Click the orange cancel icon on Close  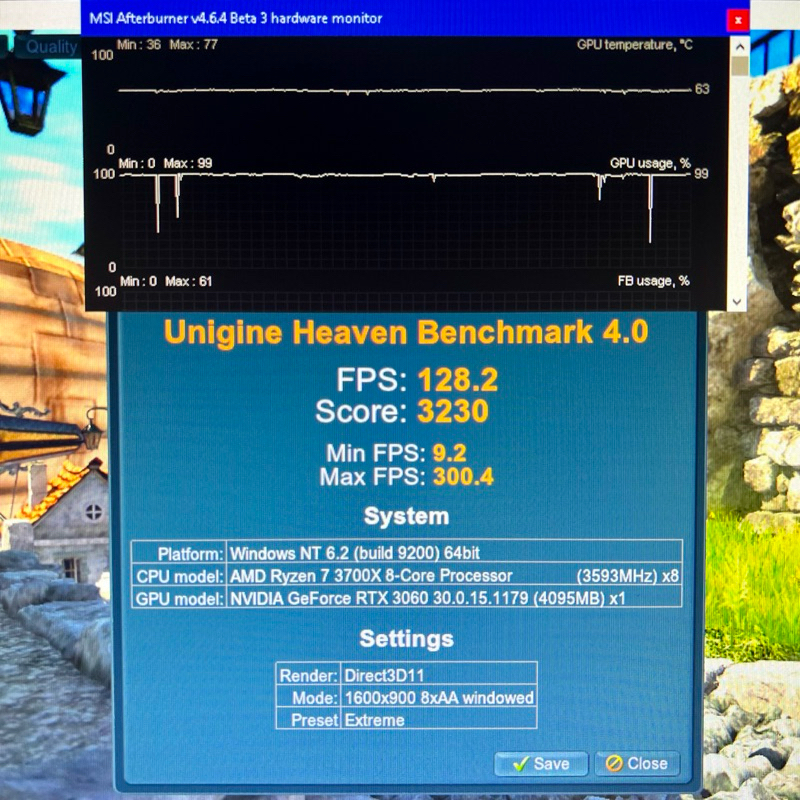point(612,763)
